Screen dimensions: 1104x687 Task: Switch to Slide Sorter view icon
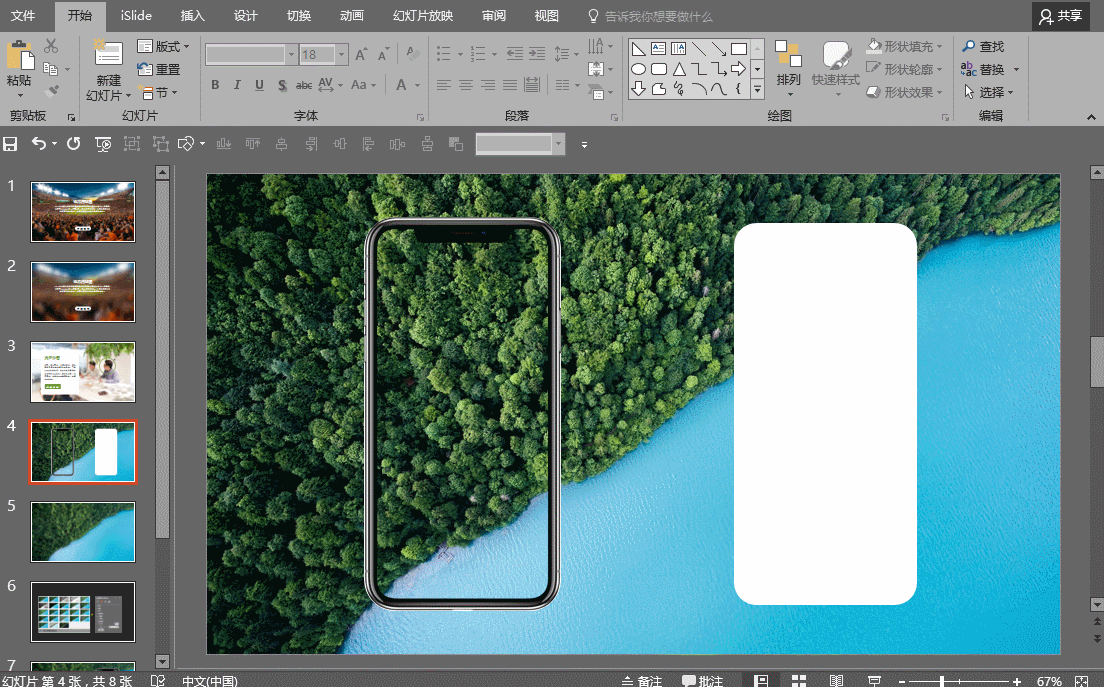[798, 681]
